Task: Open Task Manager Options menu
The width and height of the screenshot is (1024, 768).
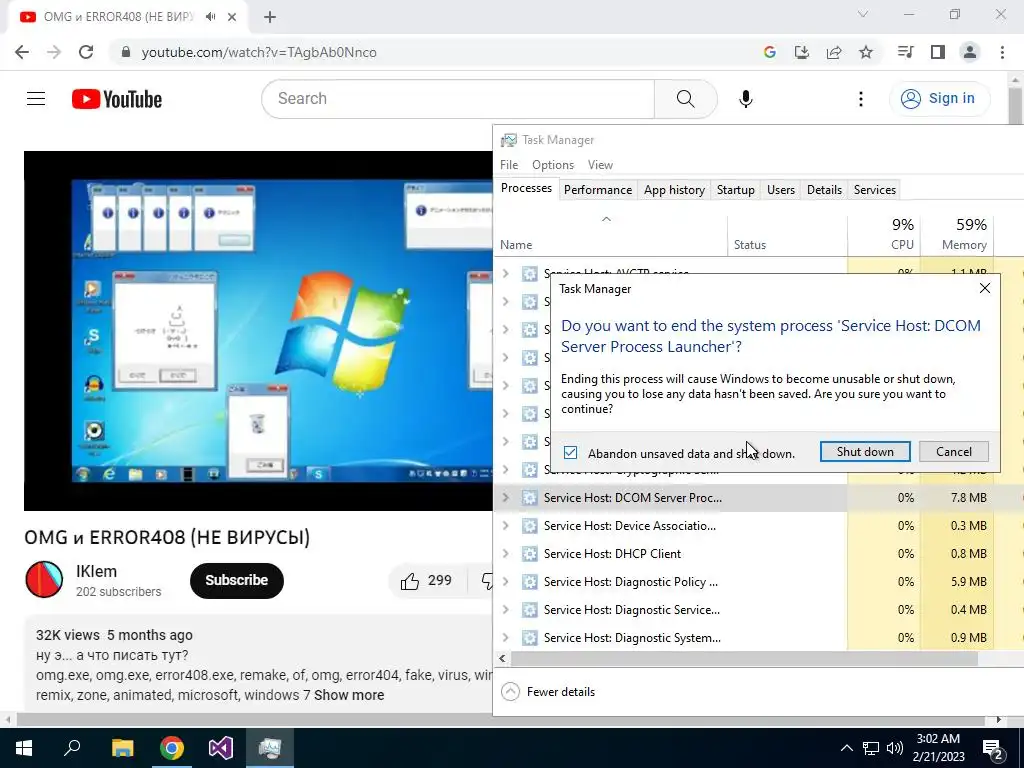Action: (x=552, y=165)
